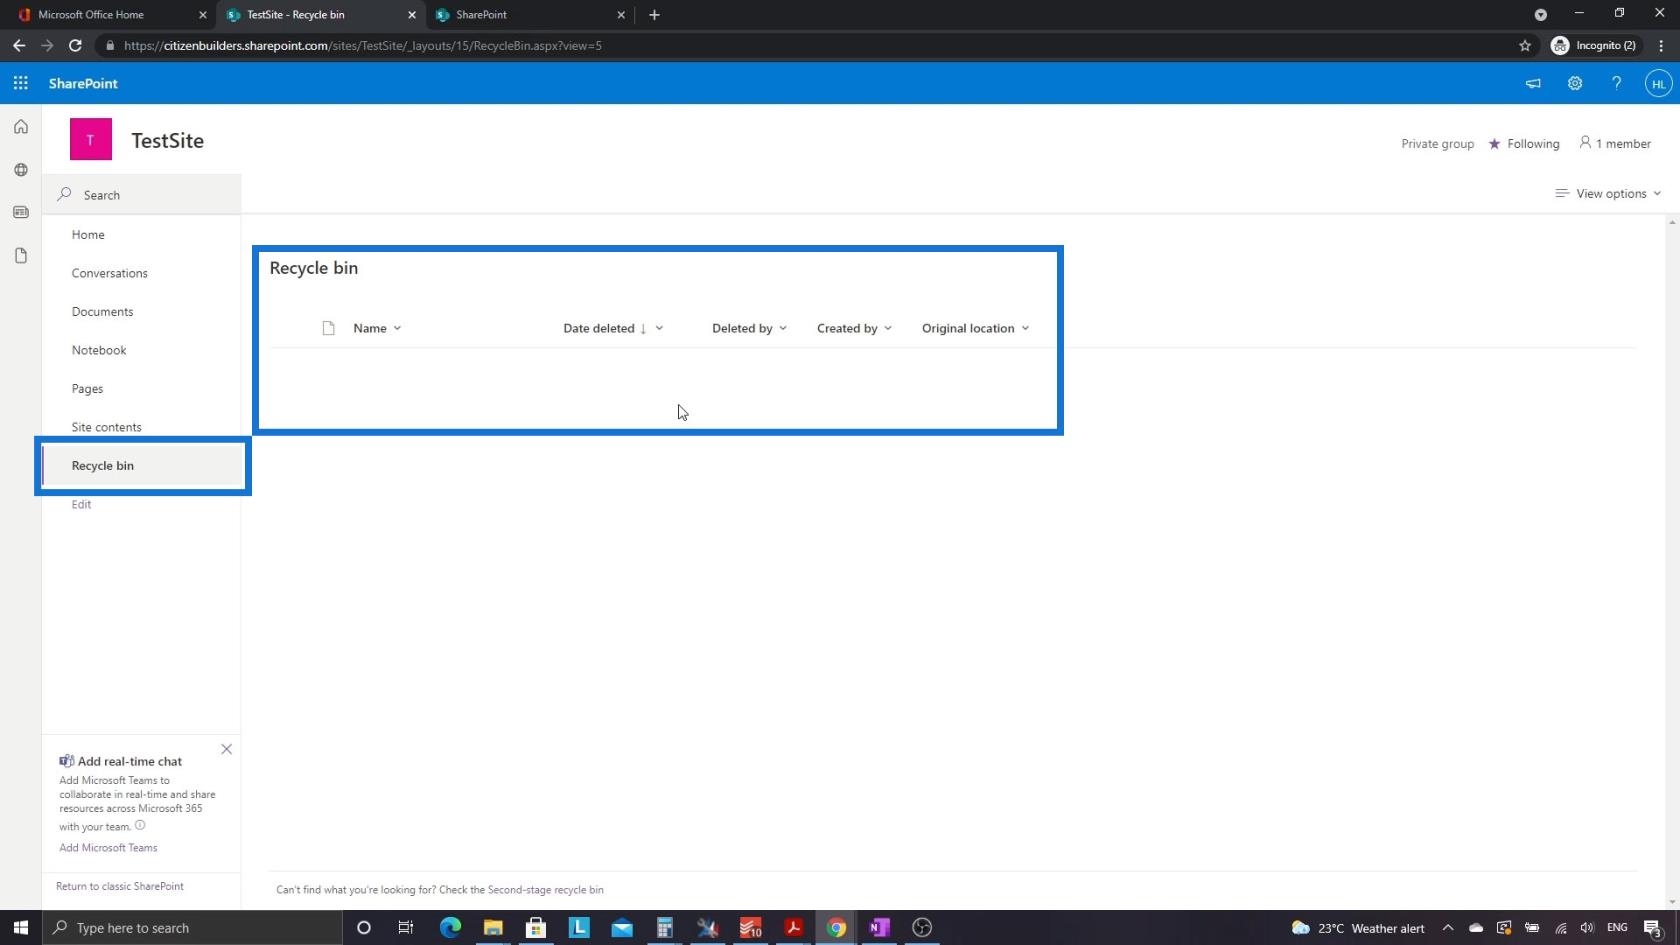Open Task View on the taskbar
Image resolution: width=1680 pixels, height=945 pixels.
[x=406, y=928]
